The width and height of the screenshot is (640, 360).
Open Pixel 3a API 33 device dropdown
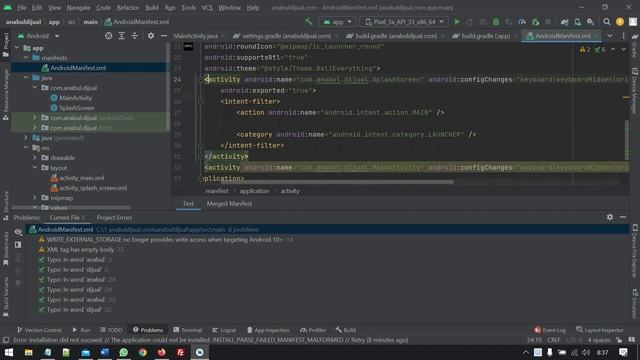404,22
